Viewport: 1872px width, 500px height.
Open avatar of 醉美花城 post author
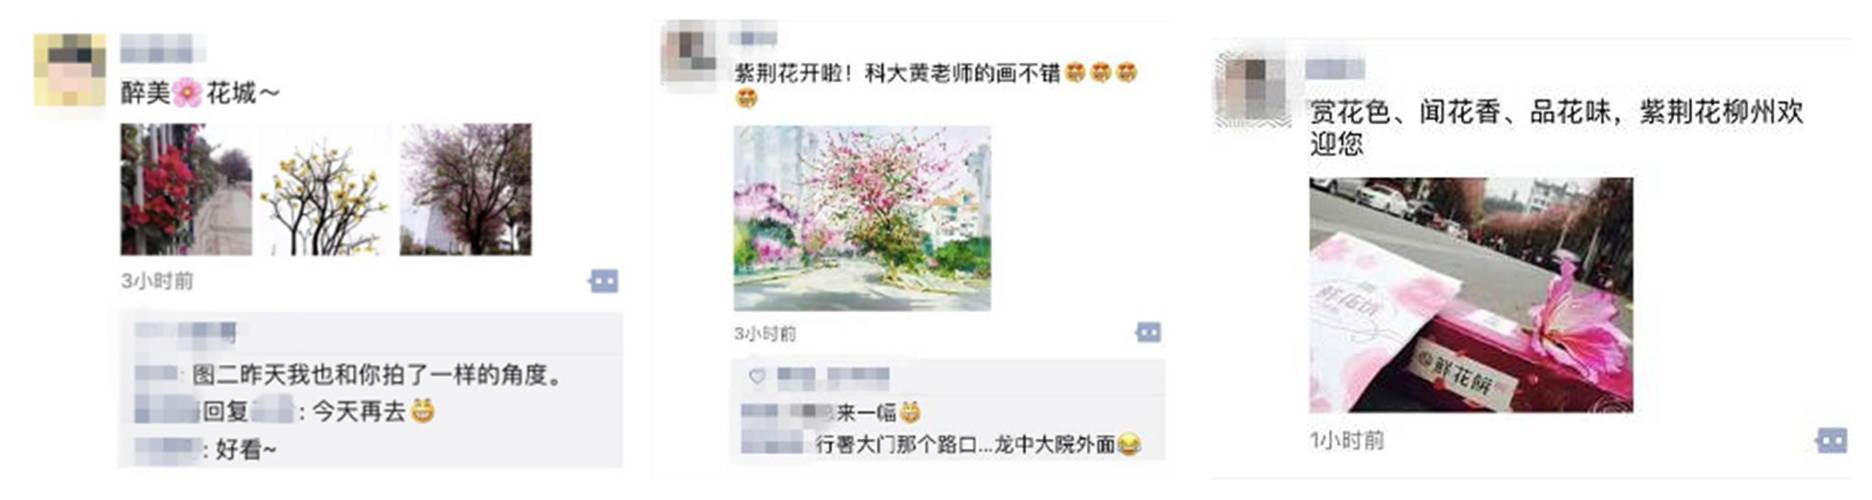(x=69, y=69)
